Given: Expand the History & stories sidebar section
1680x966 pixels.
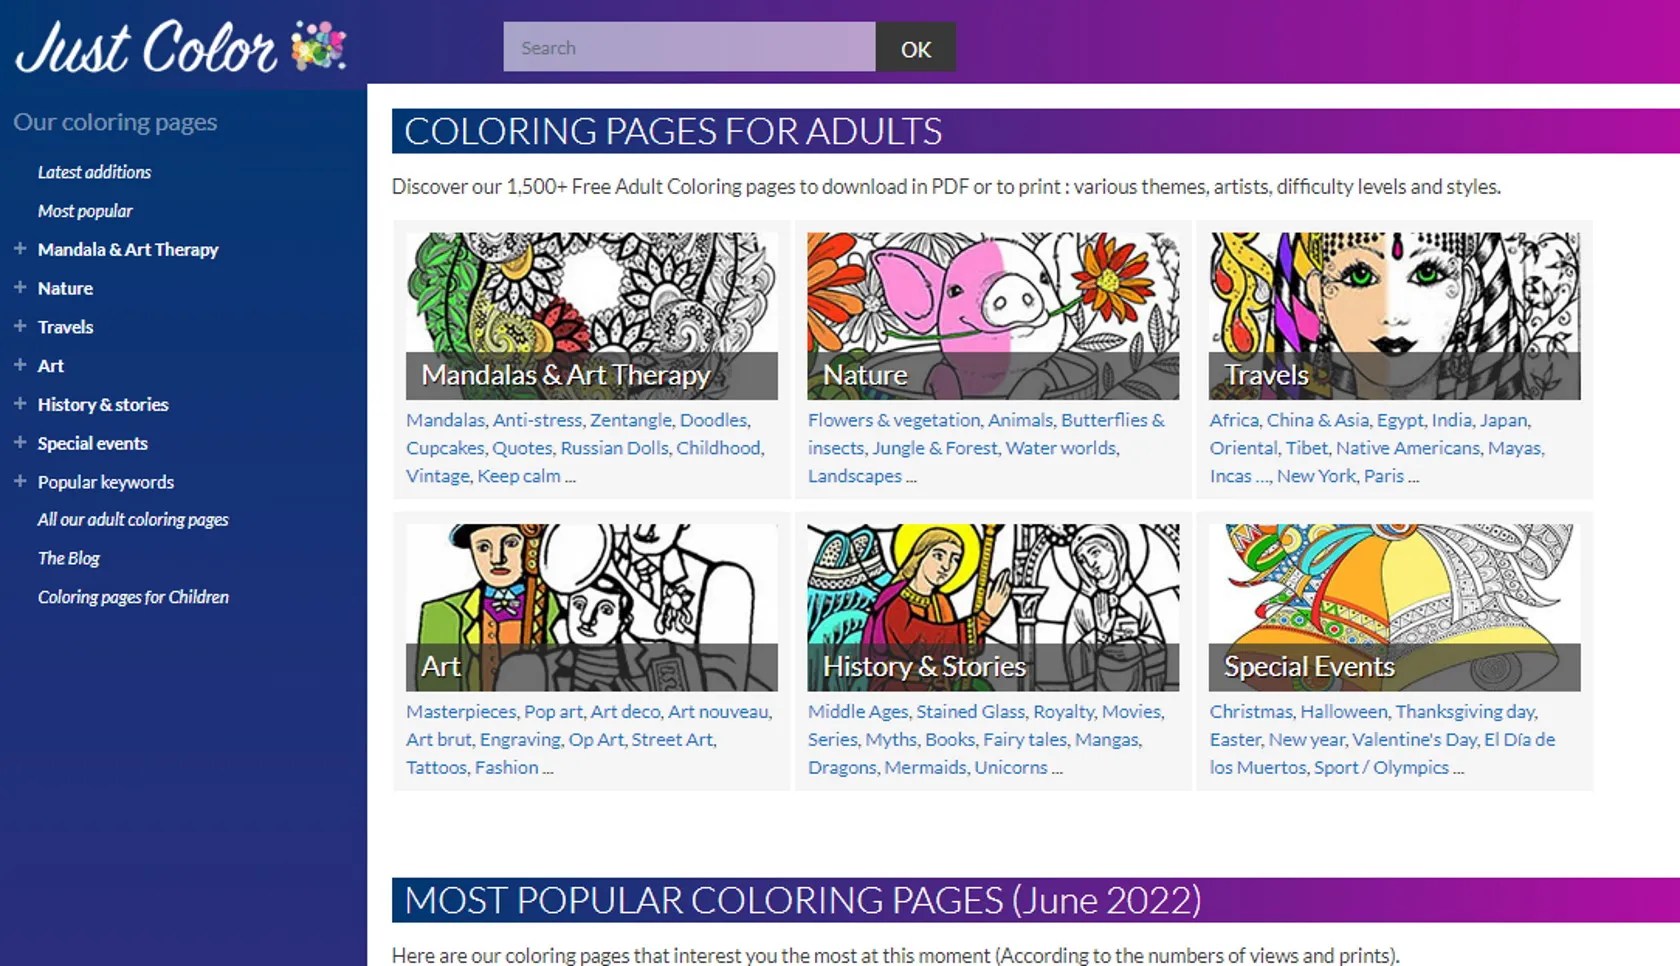Looking at the screenshot, I should (20, 404).
